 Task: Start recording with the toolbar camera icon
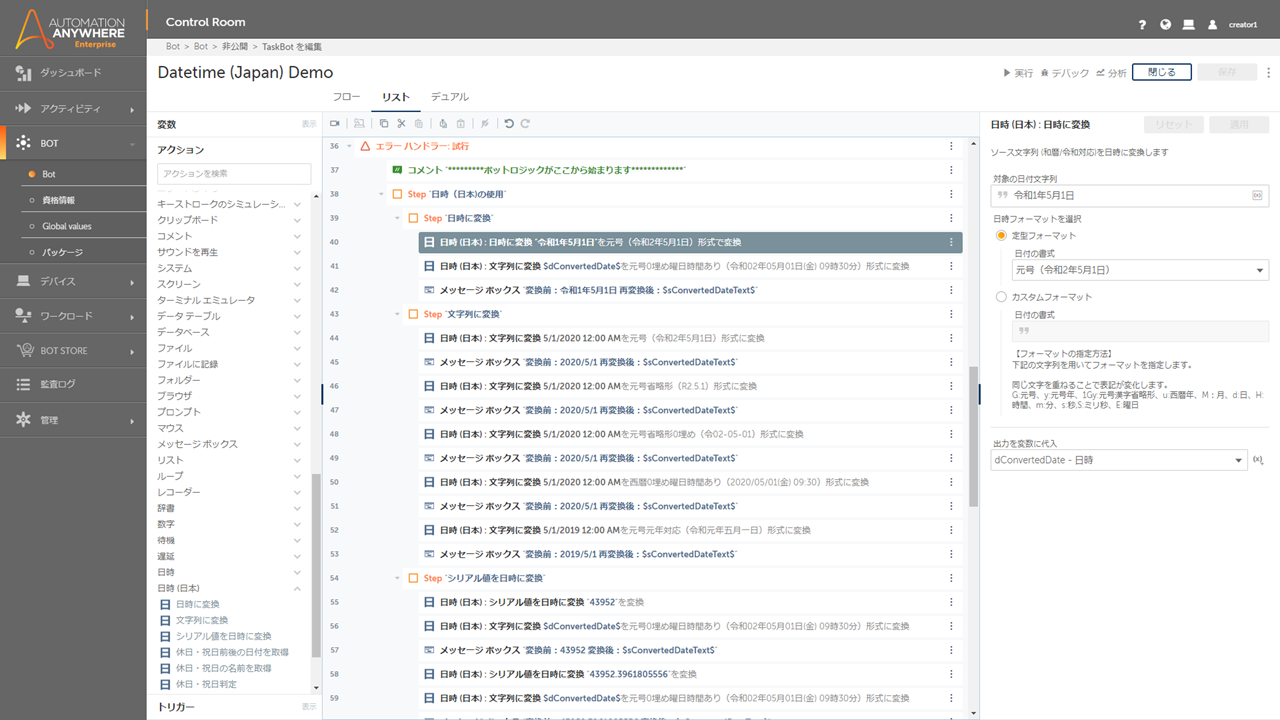pyautogui.click(x=335, y=124)
